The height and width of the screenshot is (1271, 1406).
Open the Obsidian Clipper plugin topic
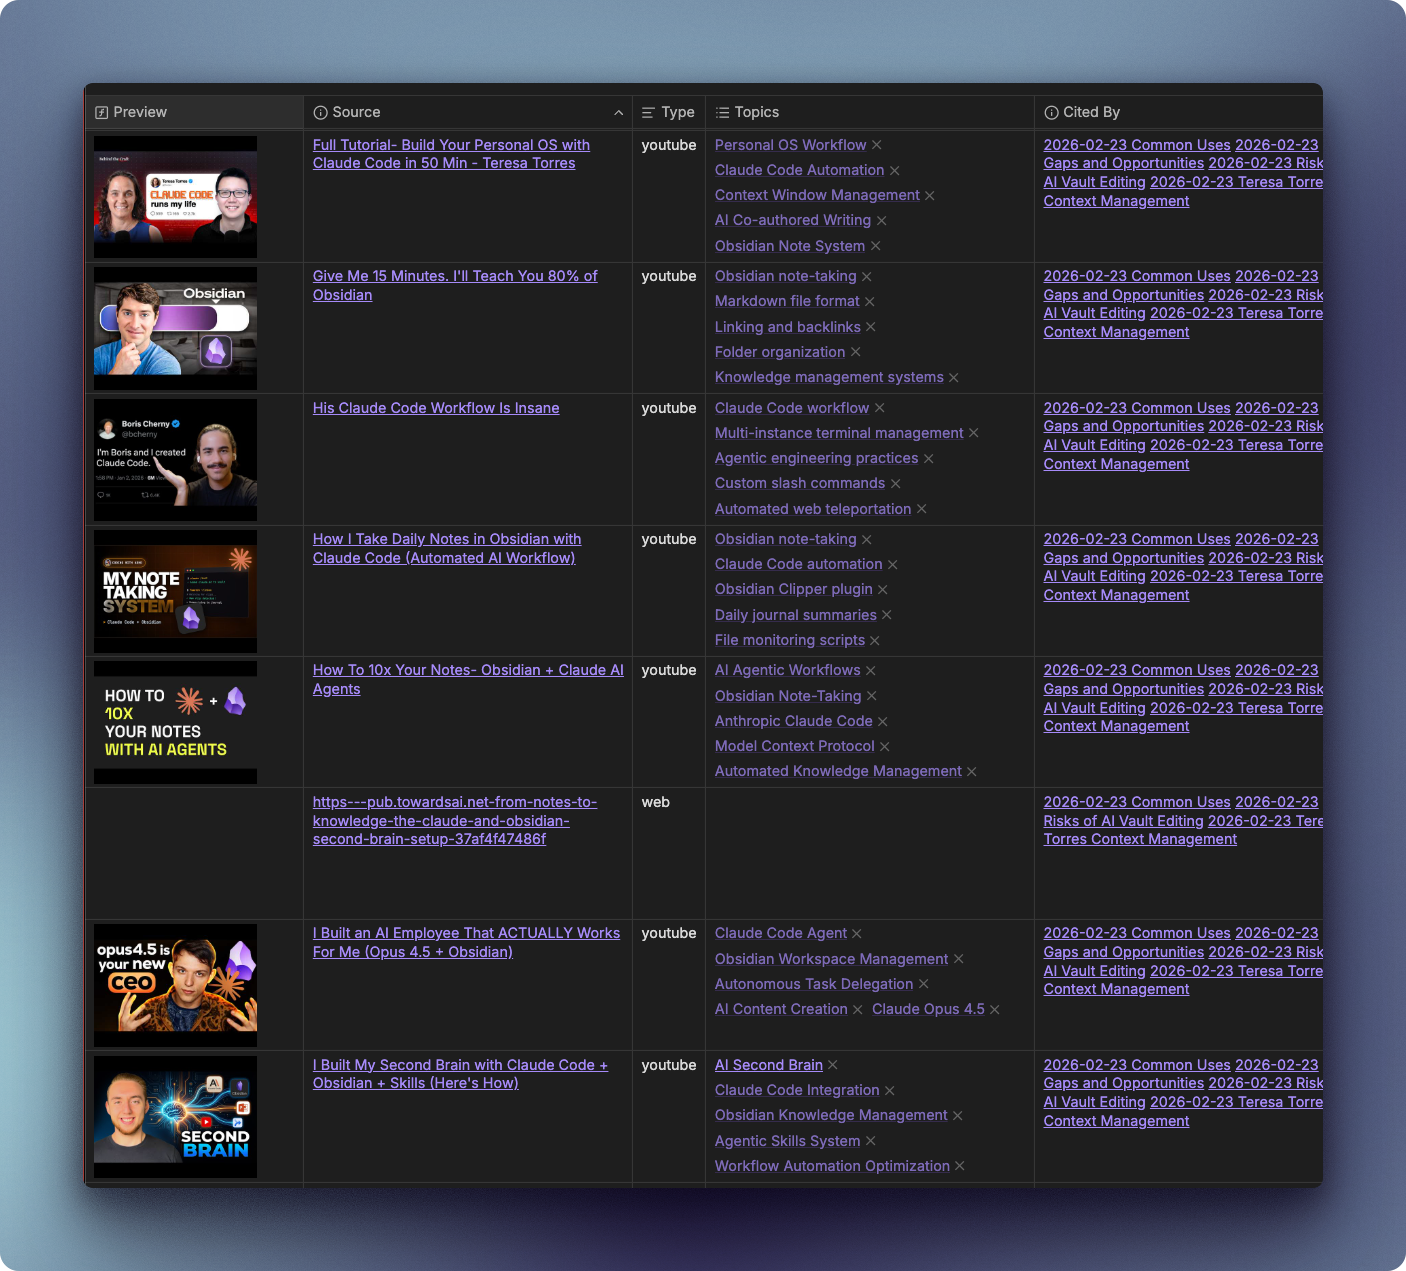click(x=794, y=589)
